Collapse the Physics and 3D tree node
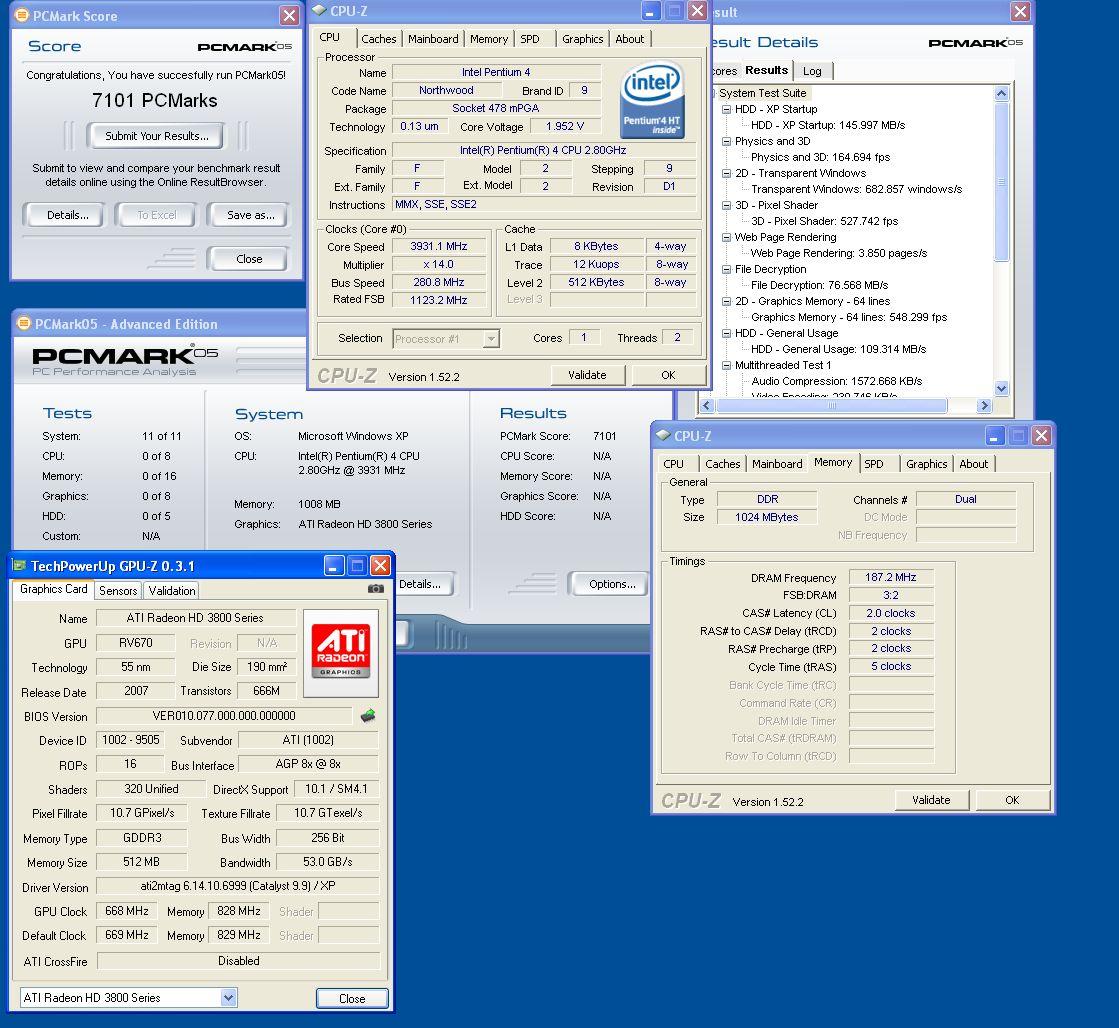 (x=726, y=141)
